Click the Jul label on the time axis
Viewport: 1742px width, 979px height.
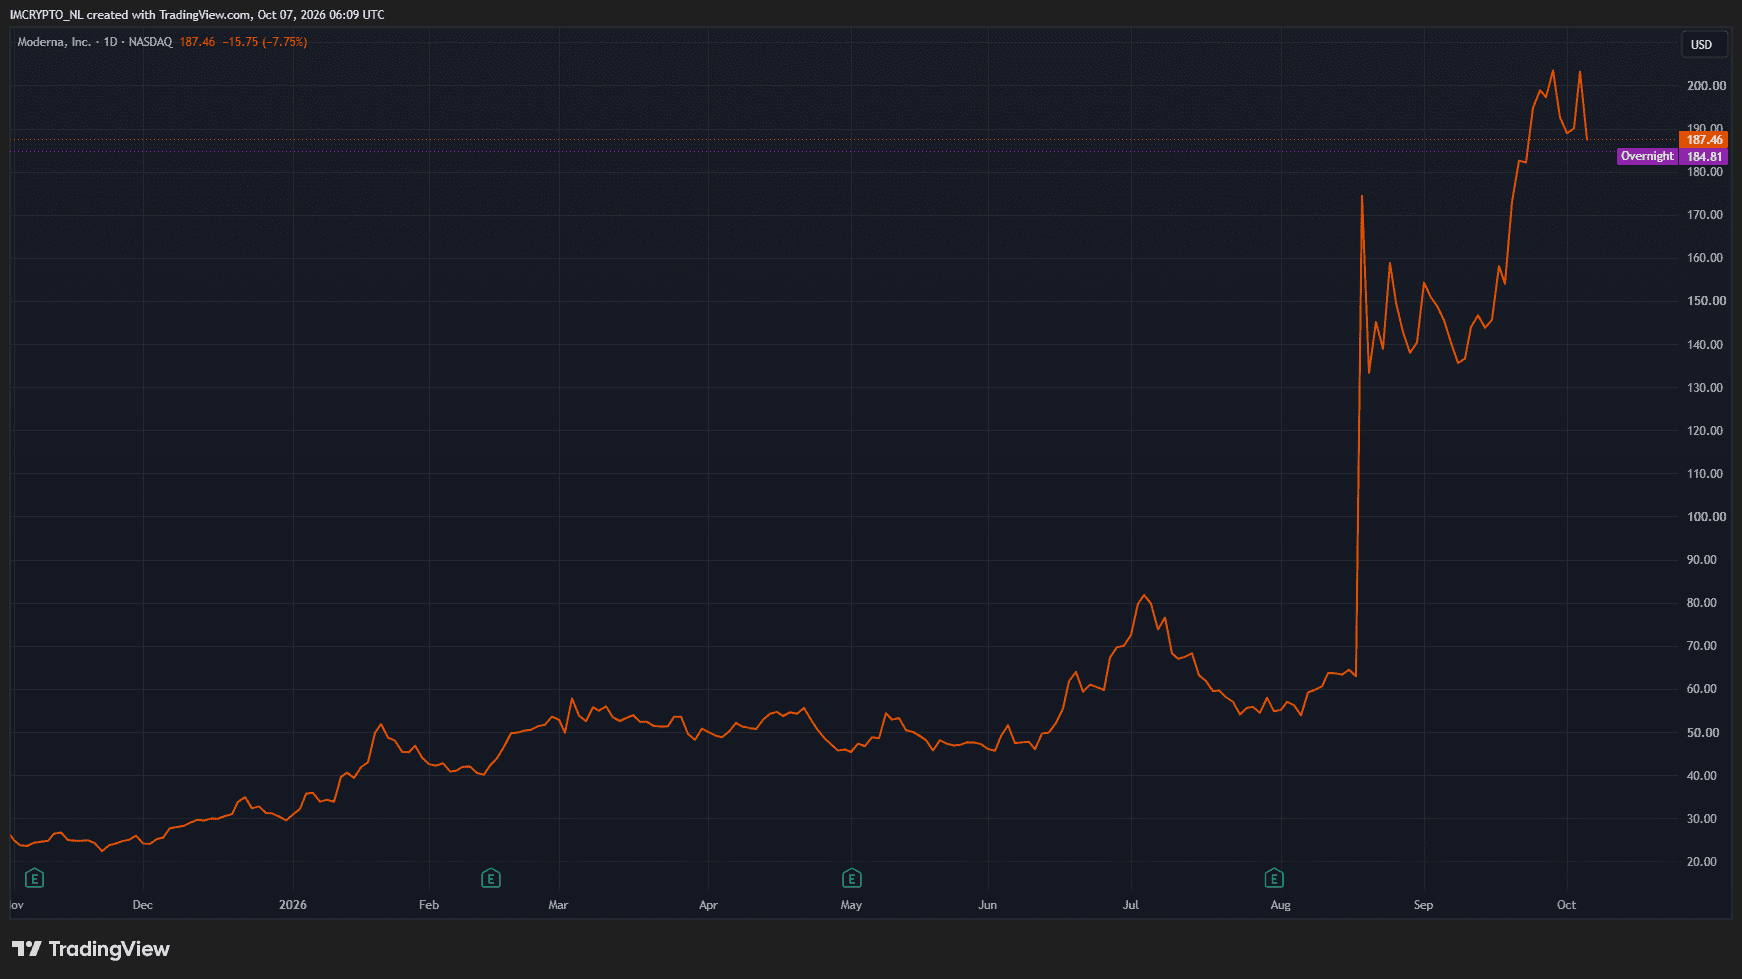1131,905
